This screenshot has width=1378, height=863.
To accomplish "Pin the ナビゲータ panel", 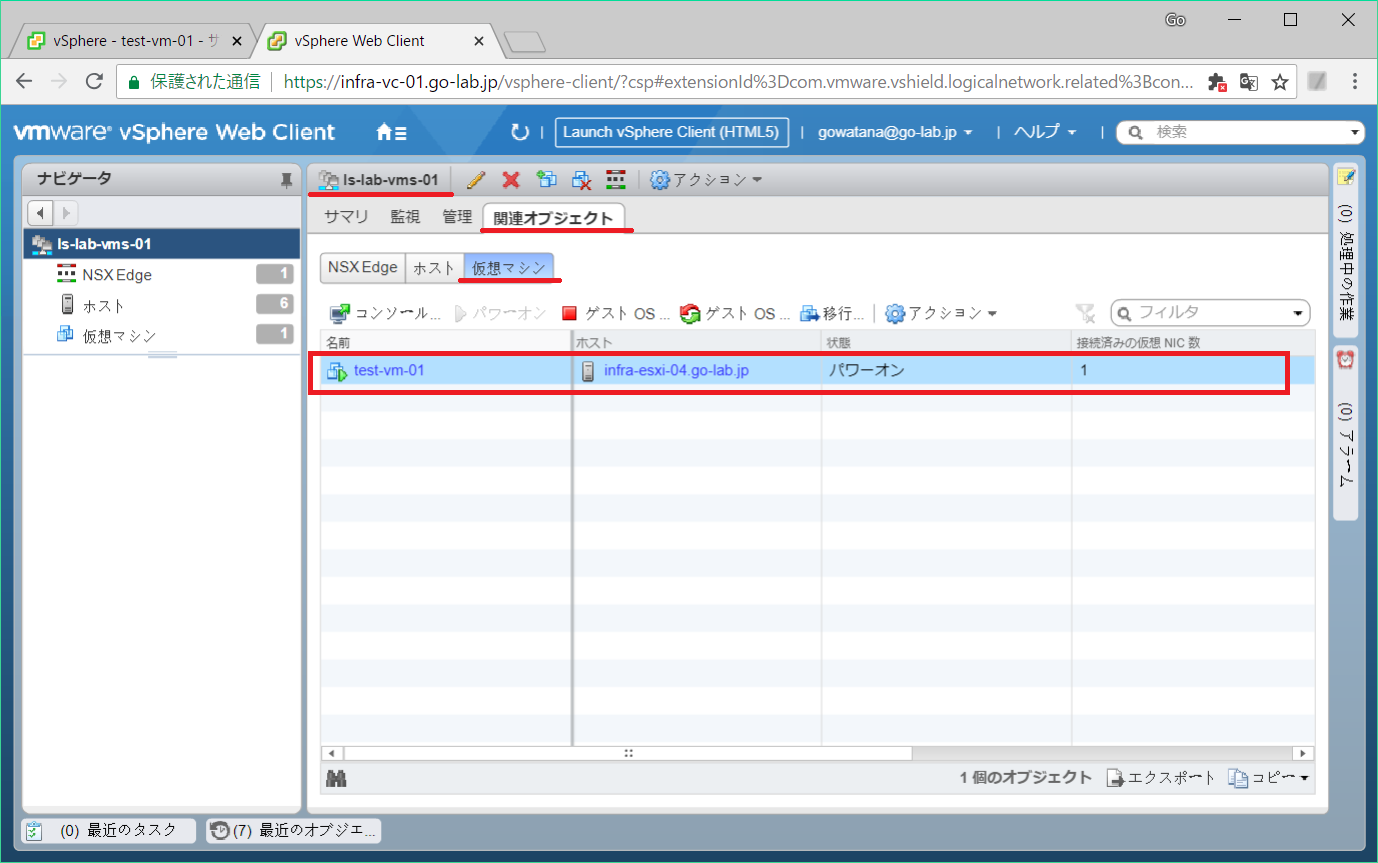I will click(286, 180).
